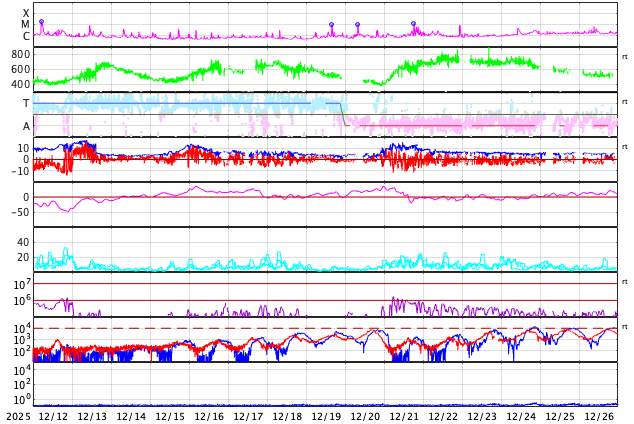Image resolution: width=634 pixels, height=424 pixels.
Task: Click the 12/22 date label
Action: (x=443, y=416)
